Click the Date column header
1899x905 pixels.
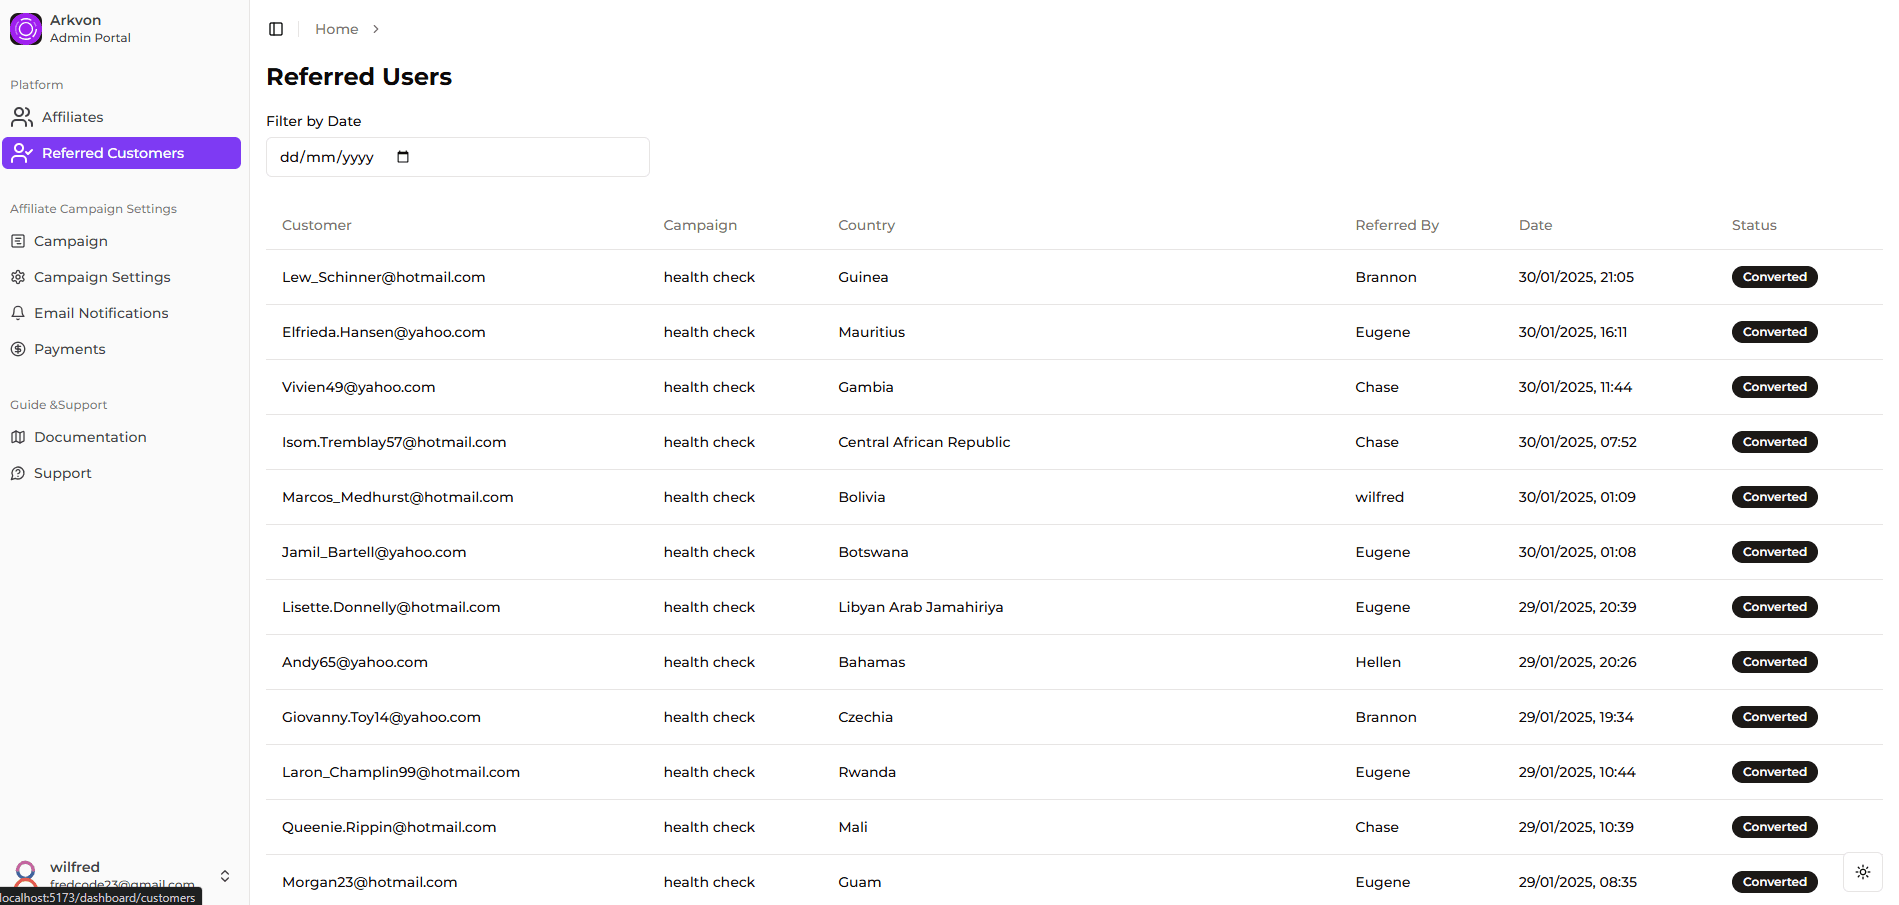pos(1535,225)
